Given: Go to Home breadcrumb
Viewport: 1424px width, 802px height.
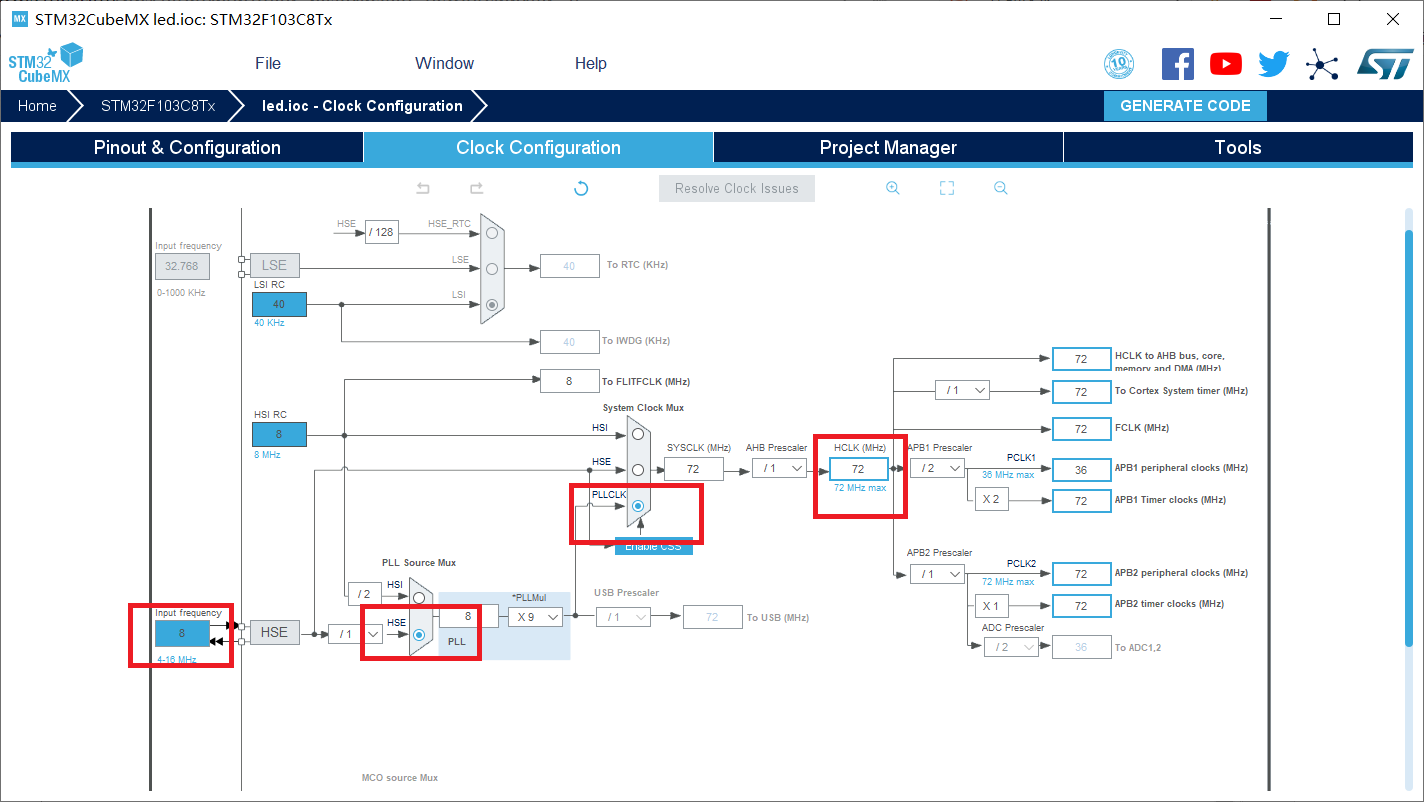Looking at the screenshot, I should tap(37, 106).
